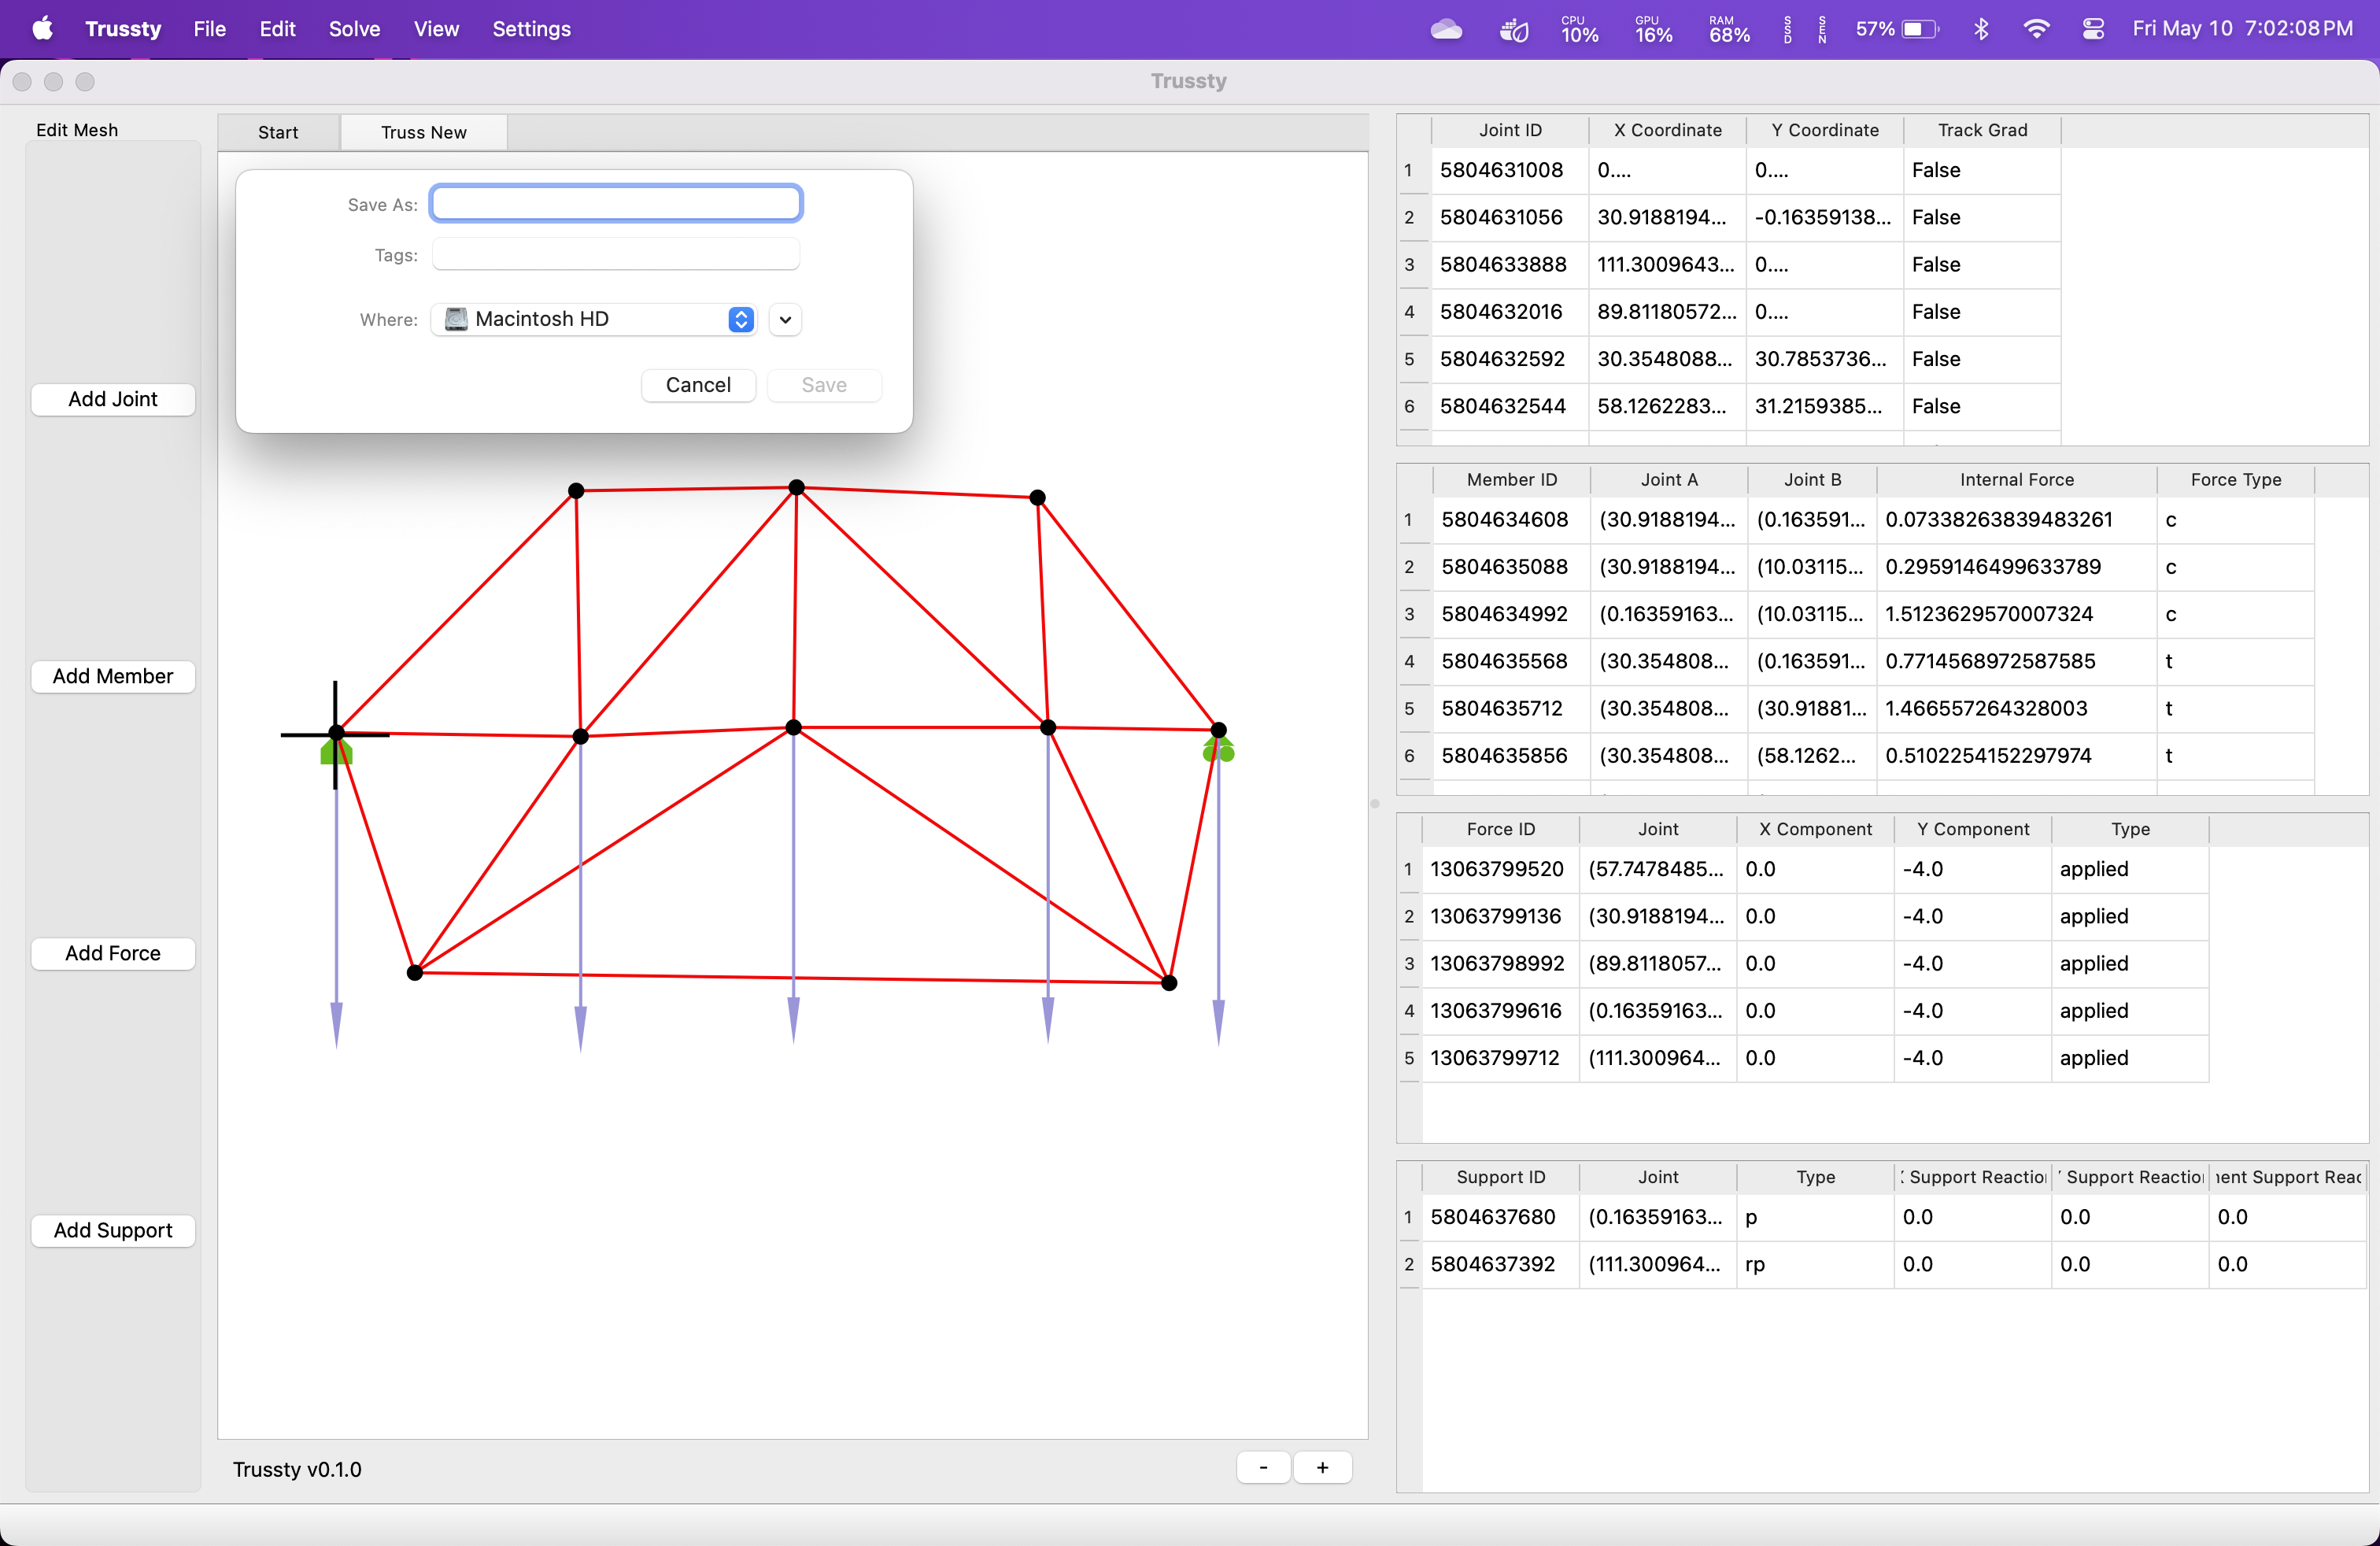Select force ID cell "13063799520"
The height and width of the screenshot is (1546, 2380).
1501,869
